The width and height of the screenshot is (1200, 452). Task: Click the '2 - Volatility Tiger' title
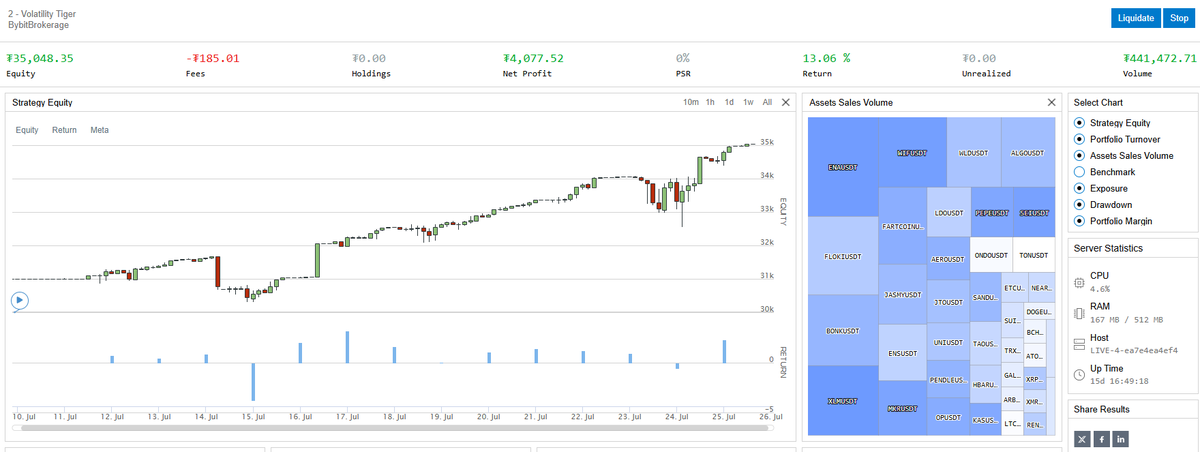point(42,14)
